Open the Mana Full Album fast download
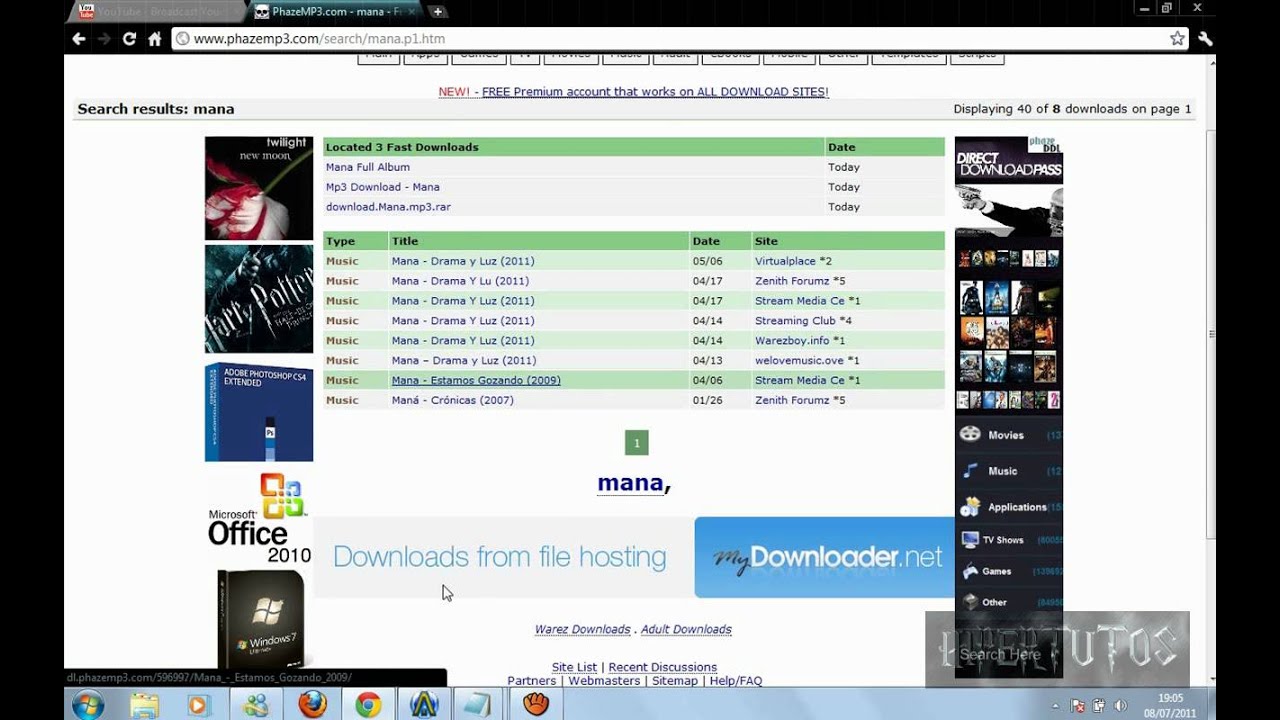 point(368,167)
